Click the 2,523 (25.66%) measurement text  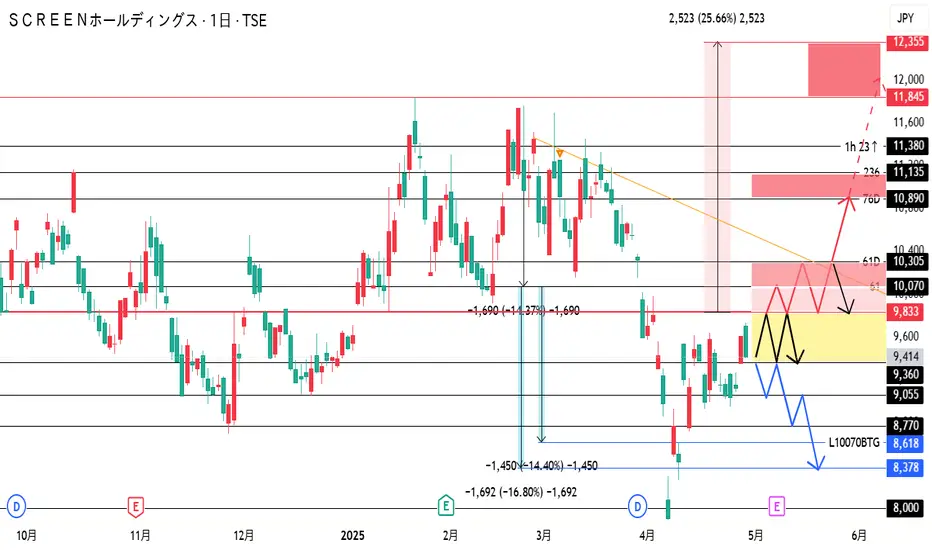[x=717, y=18]
